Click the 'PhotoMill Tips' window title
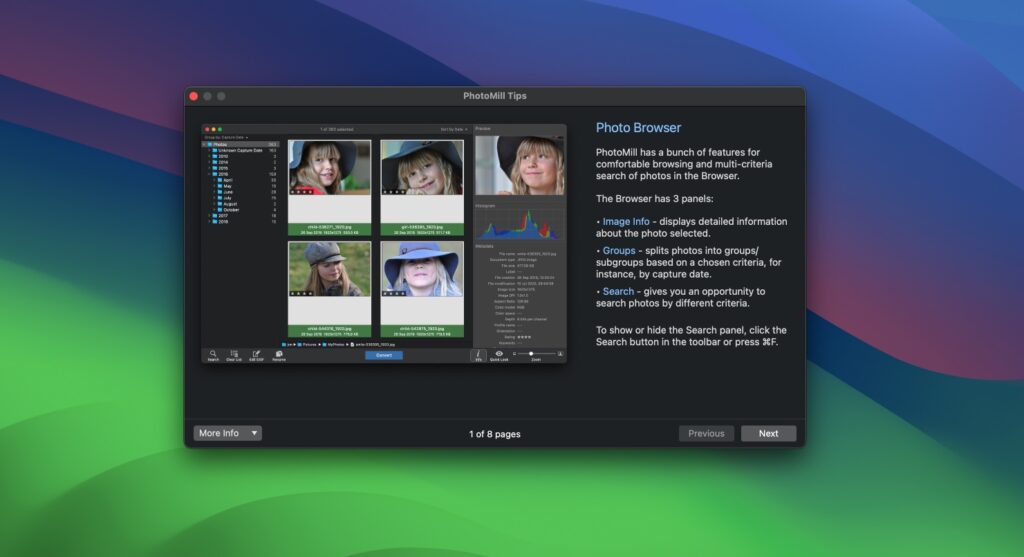The image size is (1024, 557). pos(494,96)
